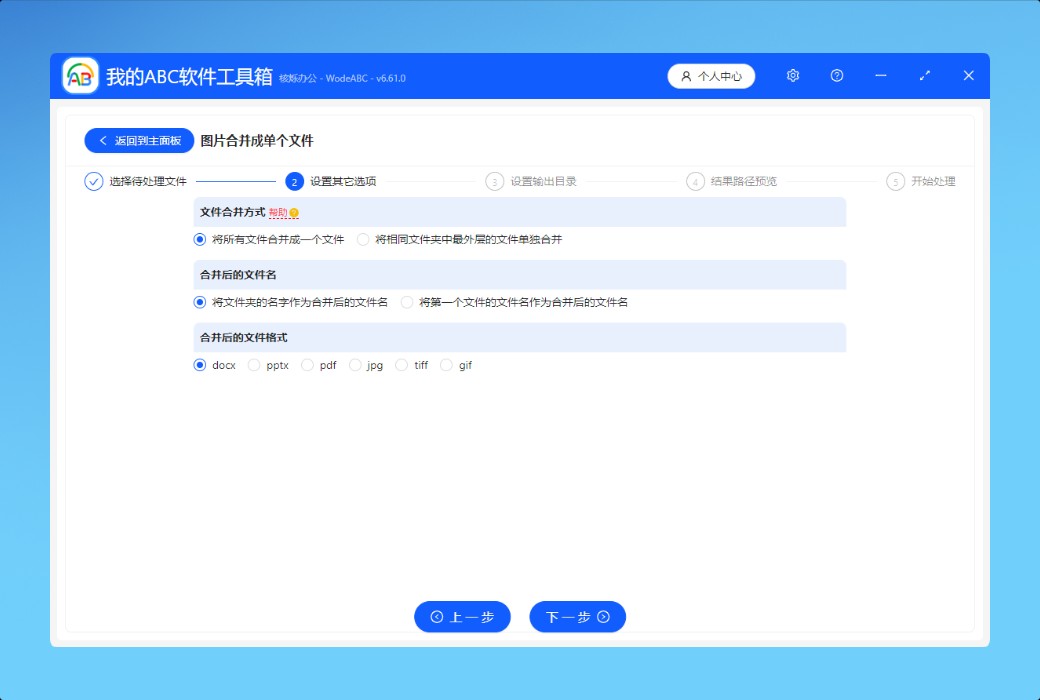Go back with 返回到主面板 button

pyautogui.click(x=139, y=141)
